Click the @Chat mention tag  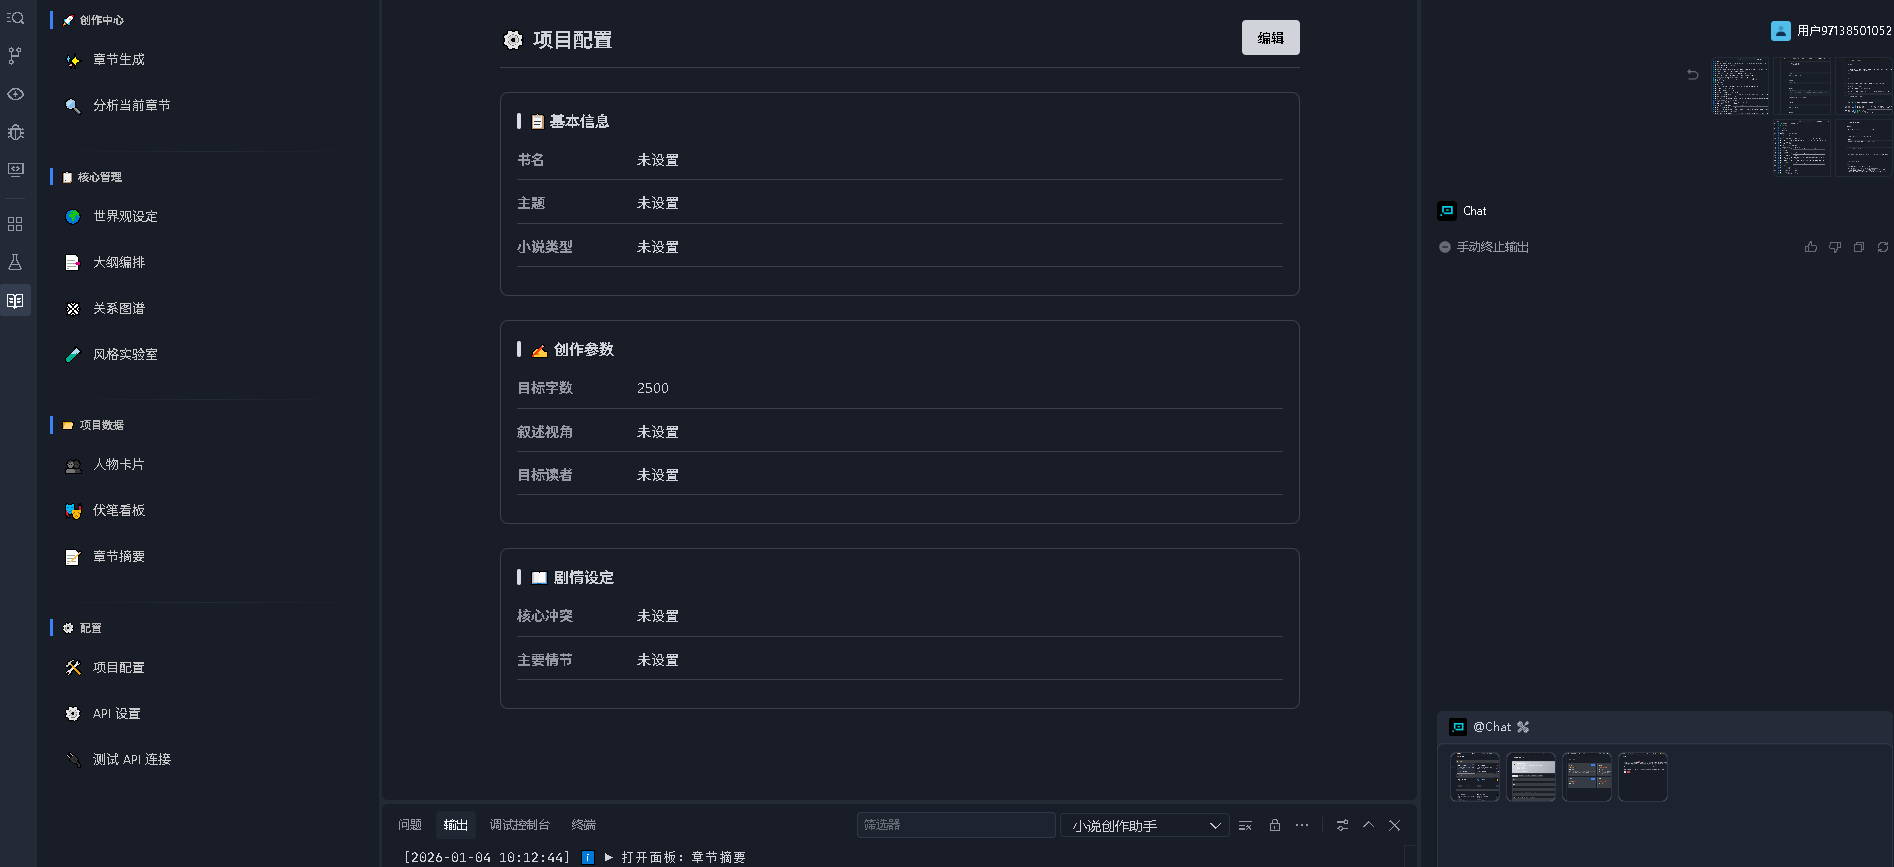1491,727
